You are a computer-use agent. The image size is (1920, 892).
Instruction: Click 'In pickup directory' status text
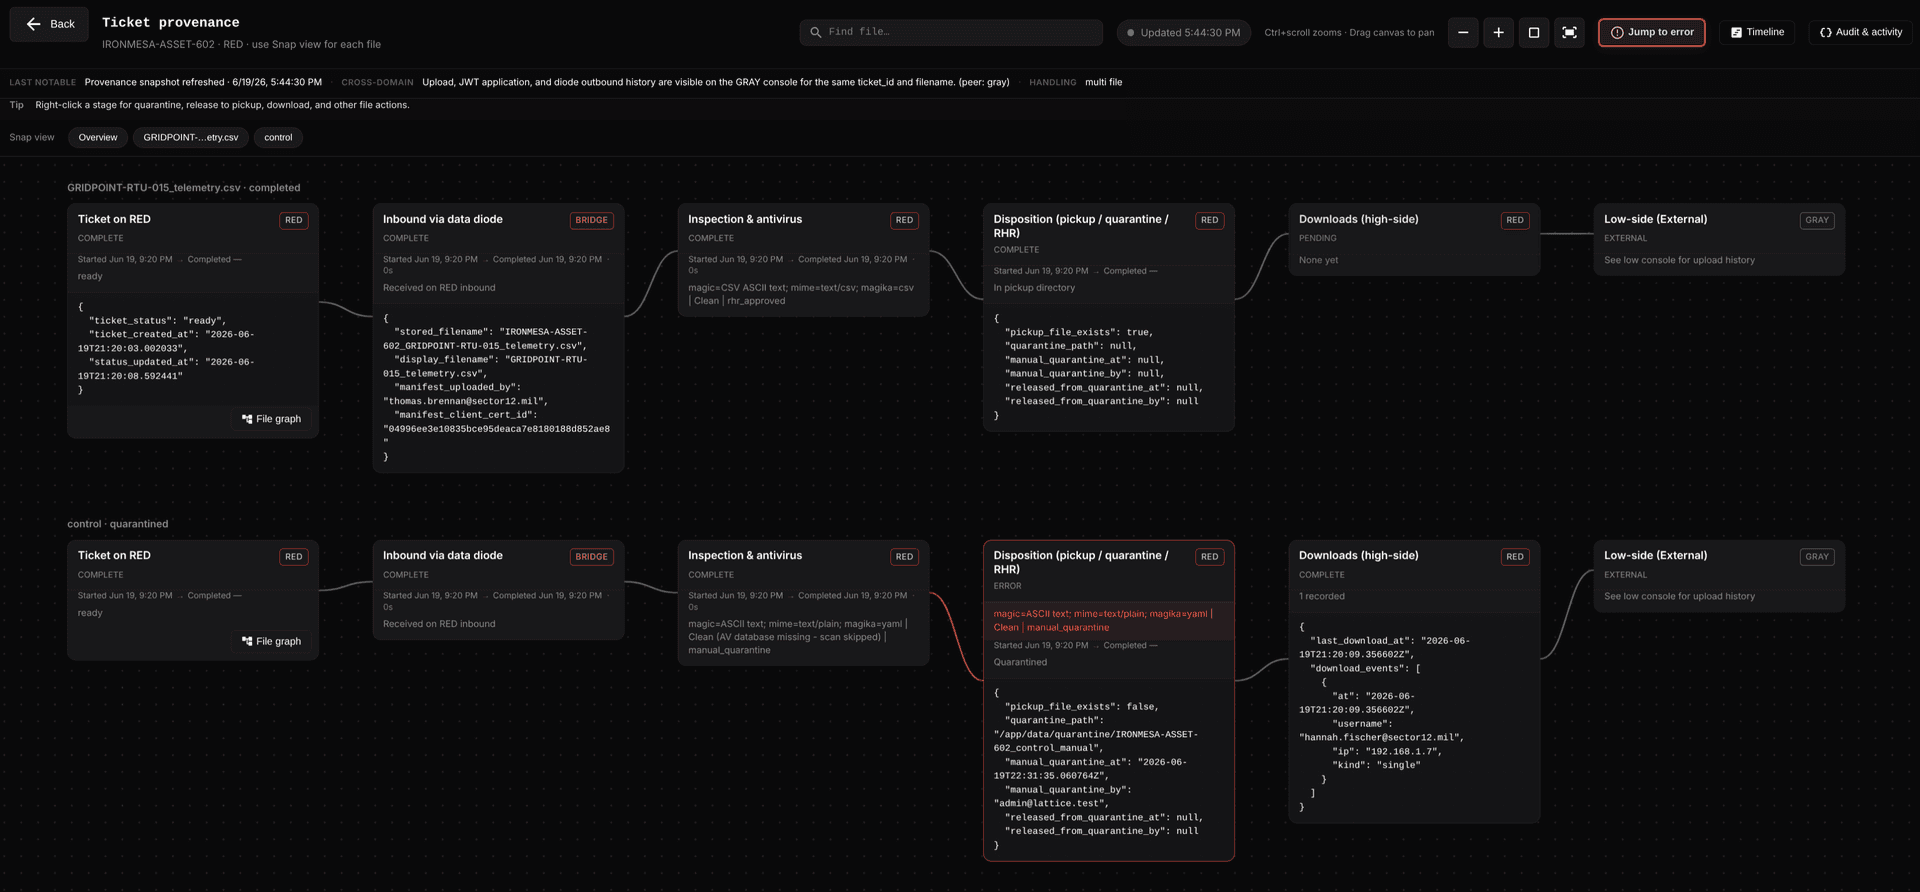point(1034,288)
